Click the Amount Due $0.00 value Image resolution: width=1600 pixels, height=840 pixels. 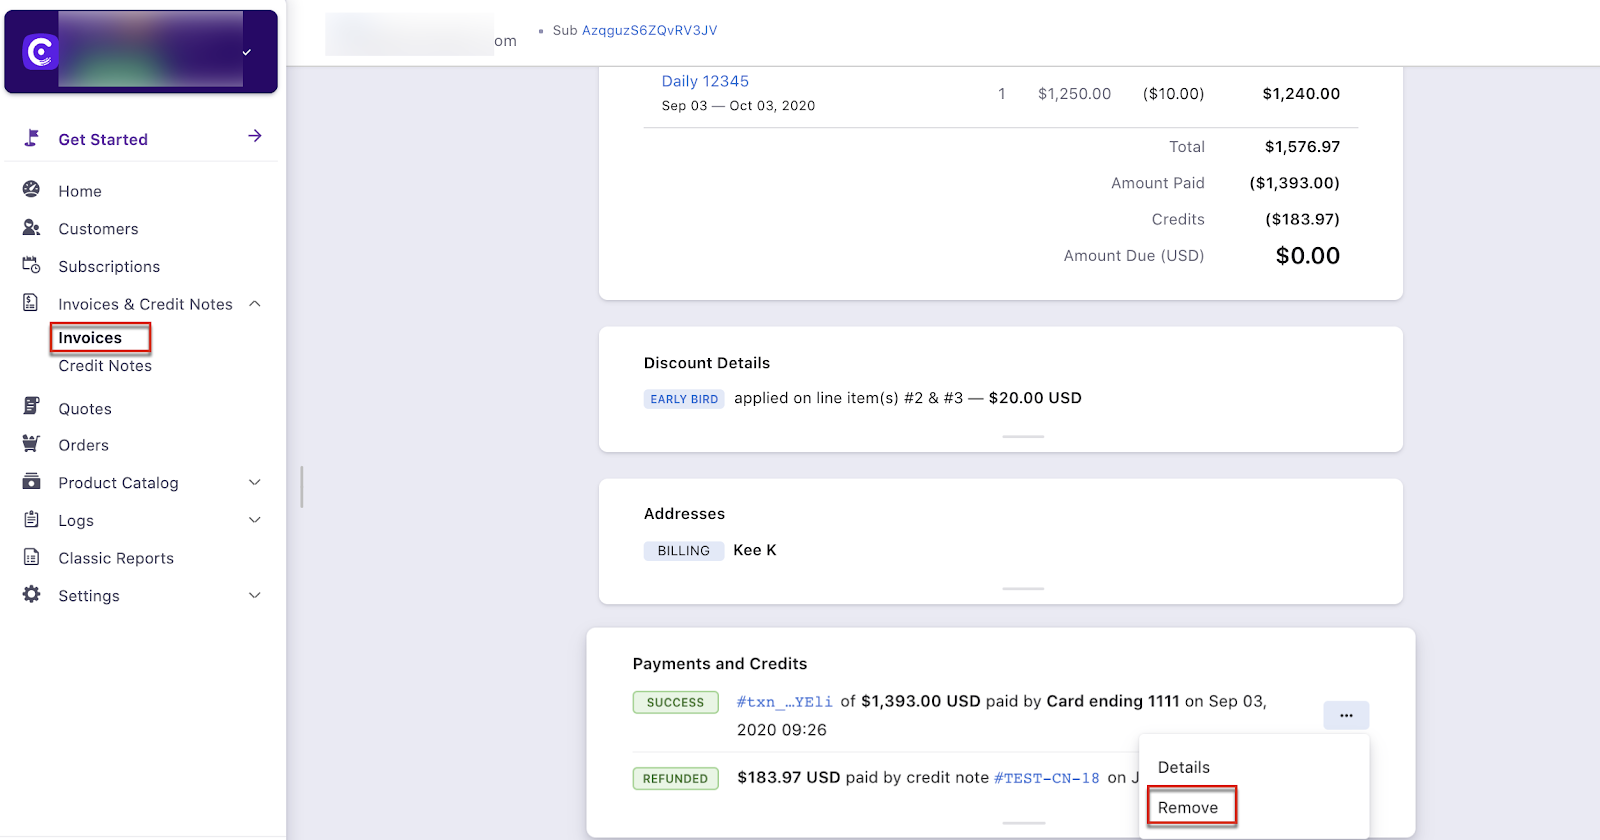click(x=1308, y=256)
